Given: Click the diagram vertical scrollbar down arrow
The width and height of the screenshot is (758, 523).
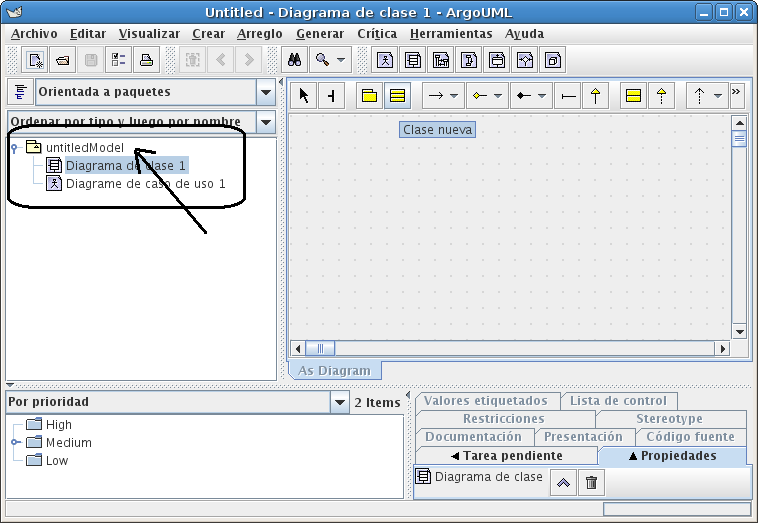Looking at the screenshot, I should click(x=739, y=332).
